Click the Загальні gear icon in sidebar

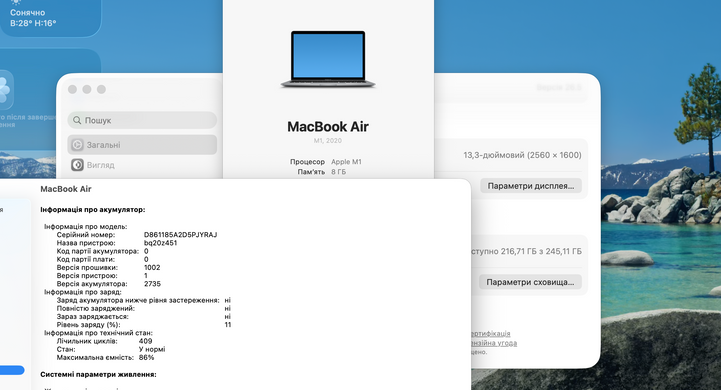77,145
